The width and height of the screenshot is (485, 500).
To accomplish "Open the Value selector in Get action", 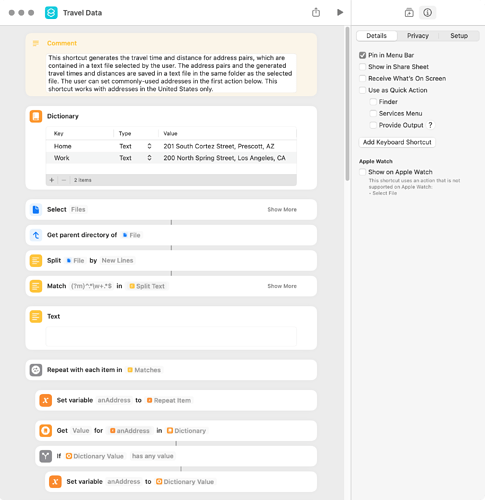I will click(x=81, y=431).
